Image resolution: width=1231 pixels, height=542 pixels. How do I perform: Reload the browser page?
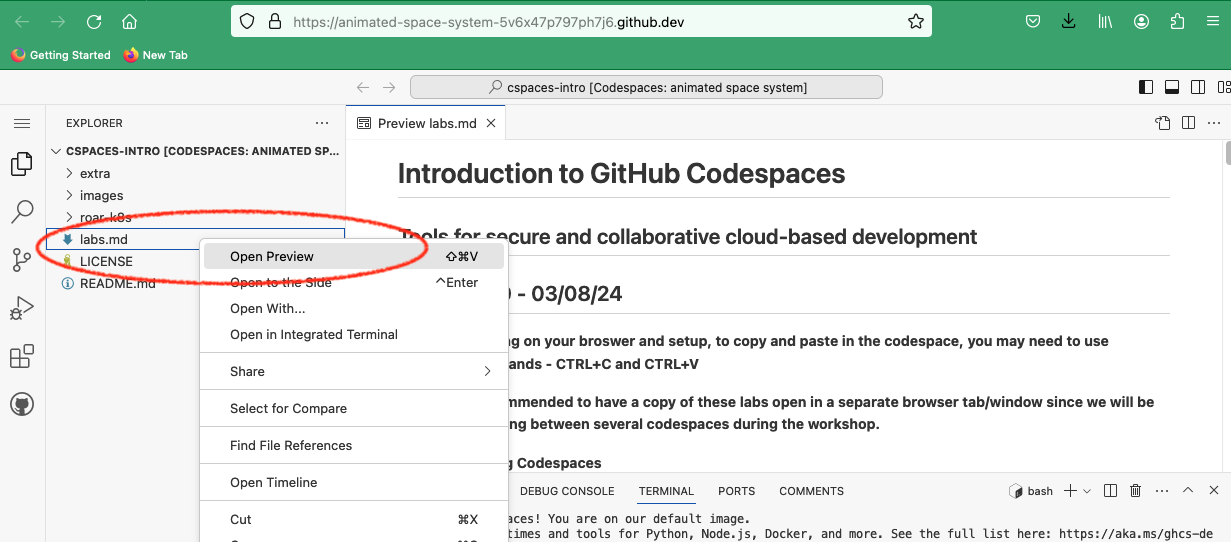point(94,21)
